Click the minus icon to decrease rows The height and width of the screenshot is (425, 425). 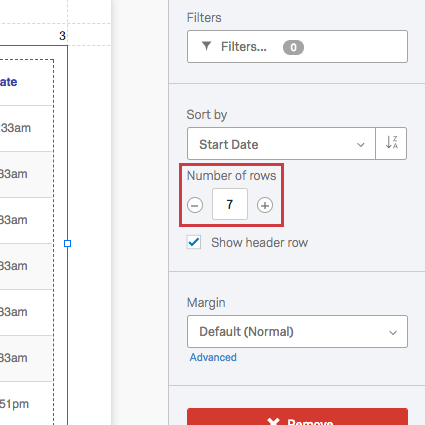[195, 205]
